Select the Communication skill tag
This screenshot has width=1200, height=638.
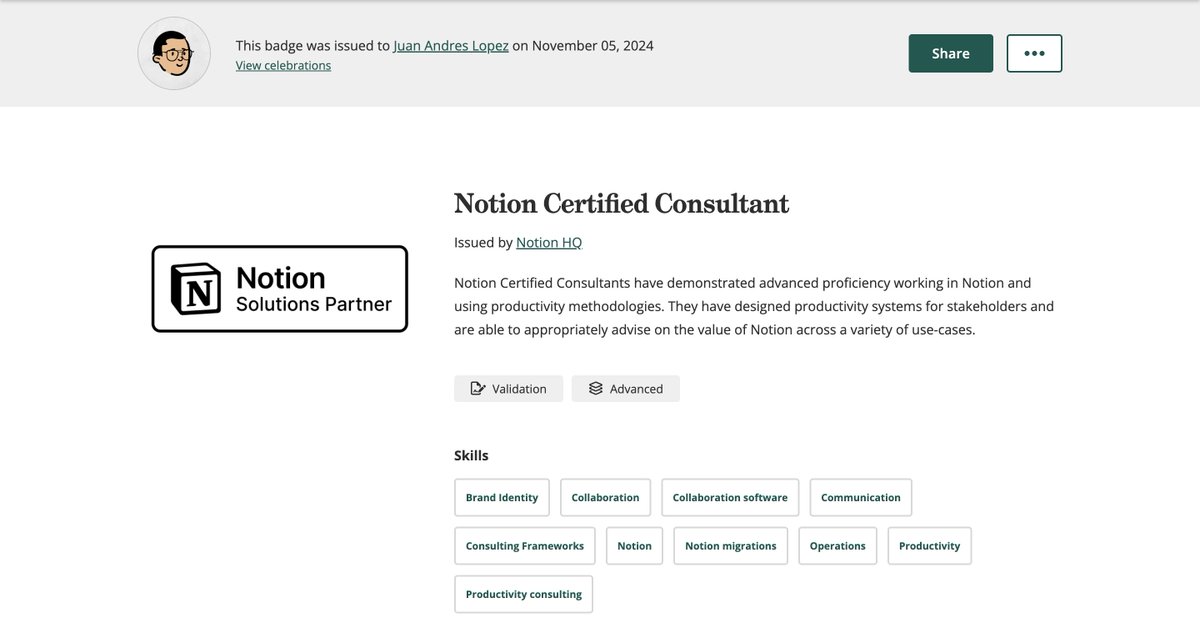(861, 497)
